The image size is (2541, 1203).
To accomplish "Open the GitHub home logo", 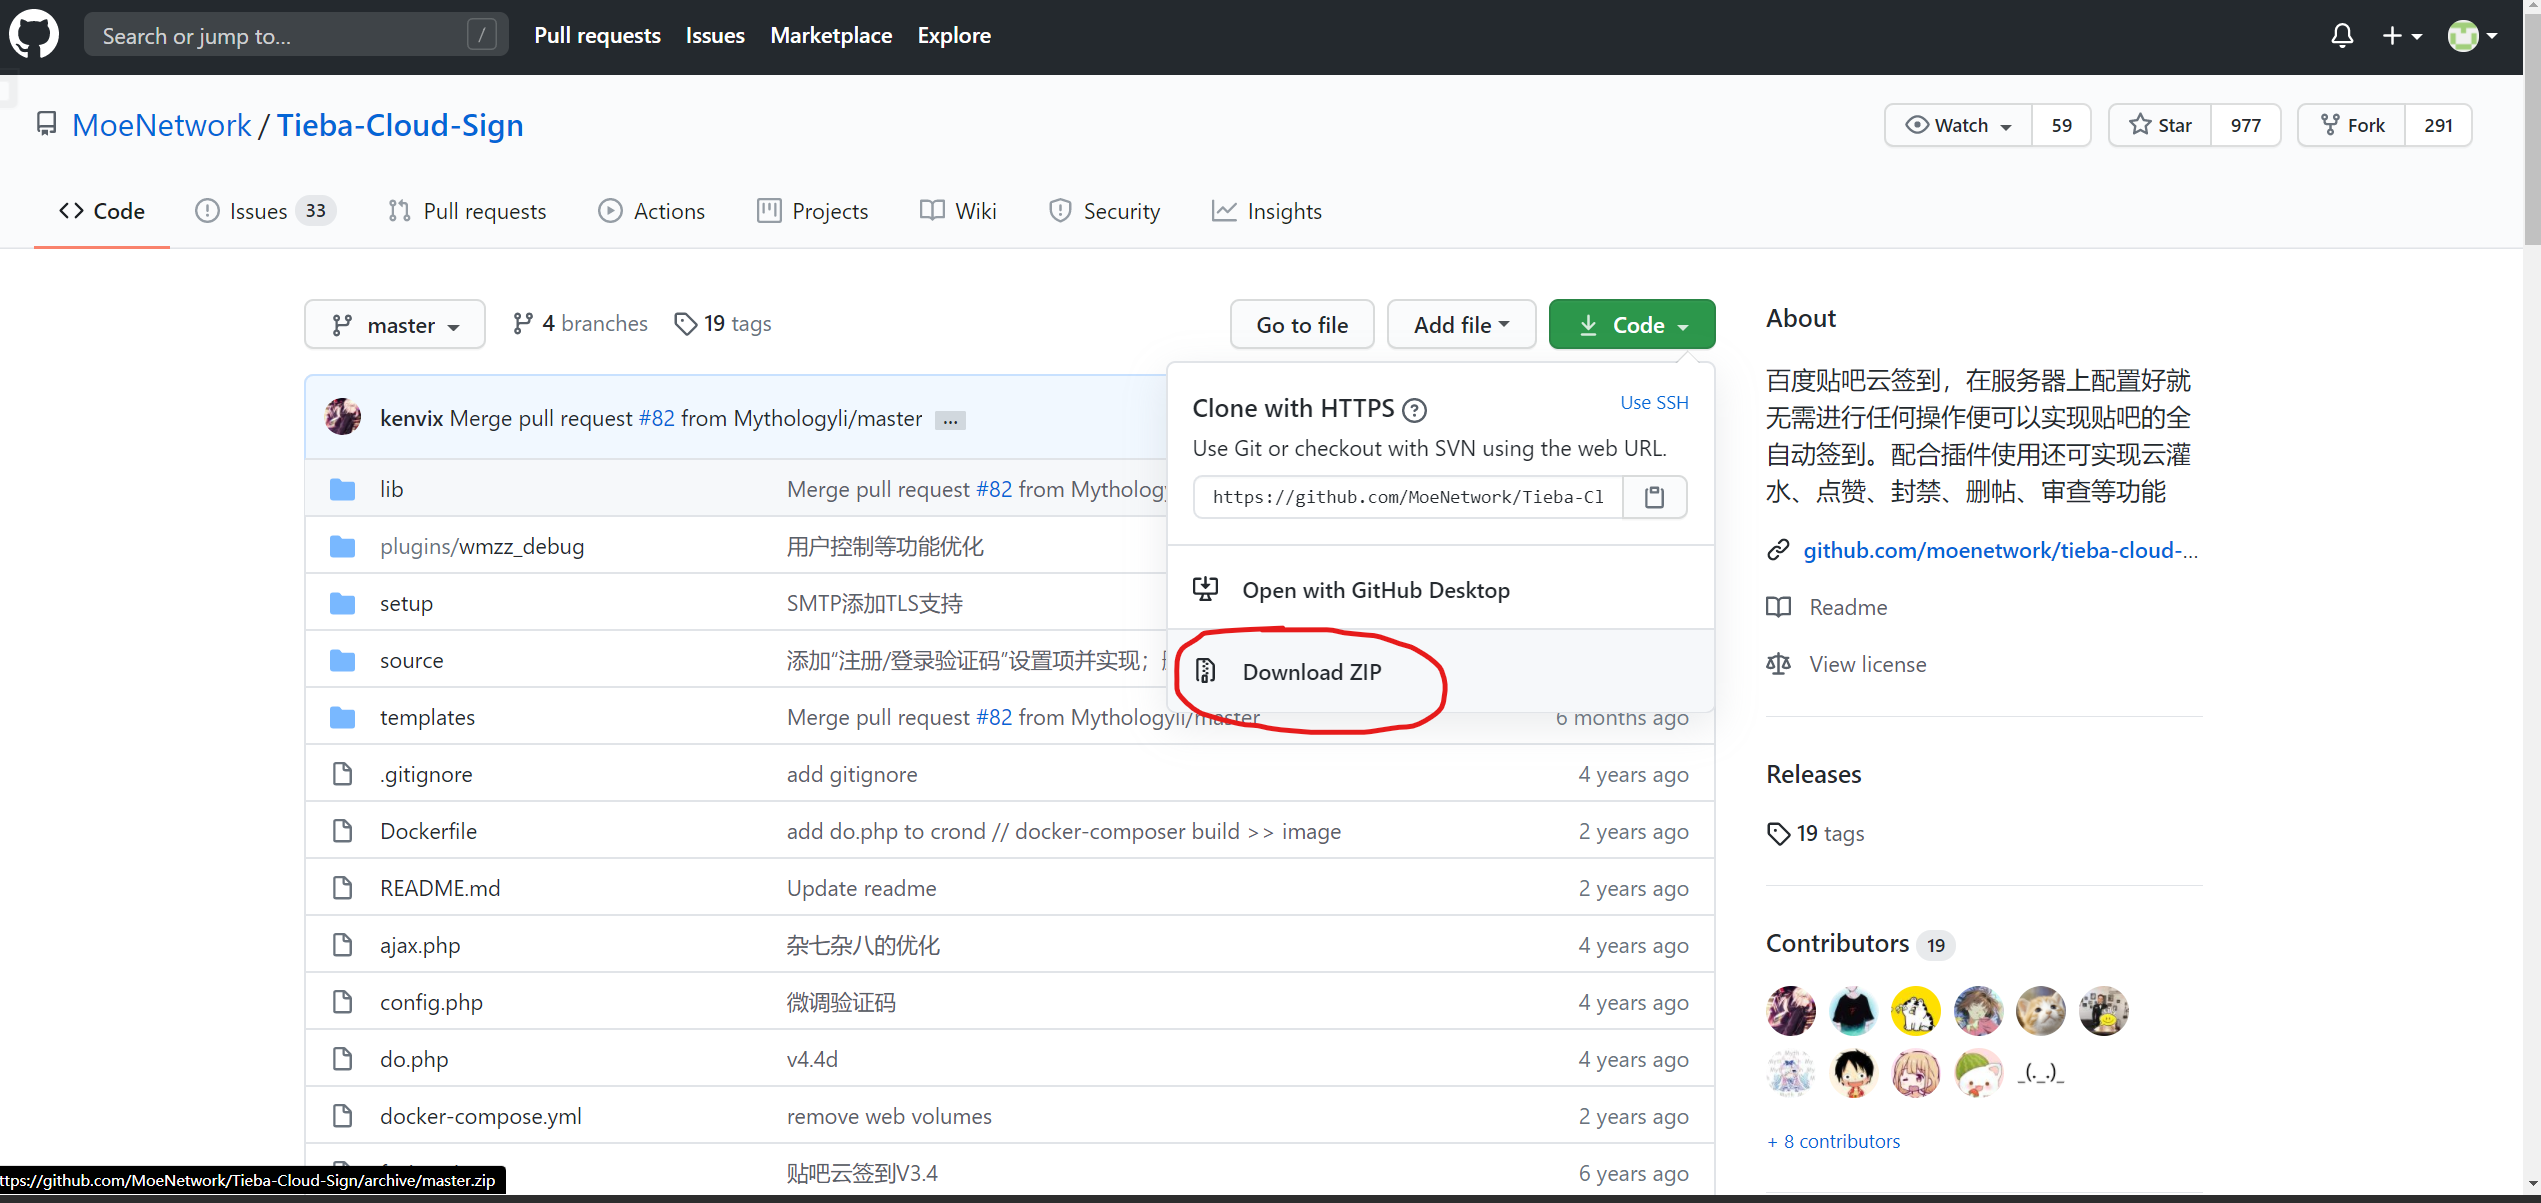I will coord(34,35).
